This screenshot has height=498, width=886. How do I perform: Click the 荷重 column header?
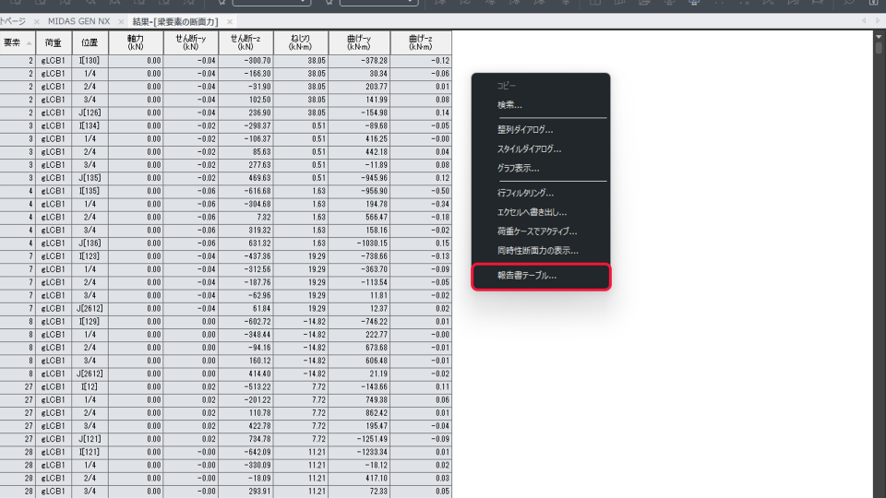click(x=54, y=43)
